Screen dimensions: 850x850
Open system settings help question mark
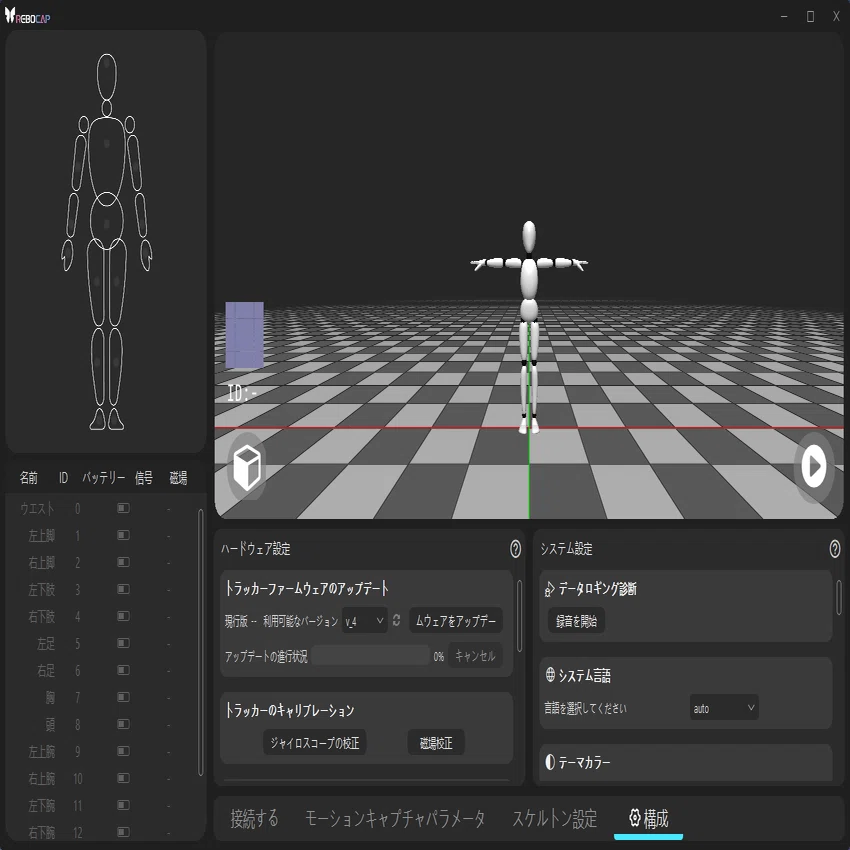[835, 549]
